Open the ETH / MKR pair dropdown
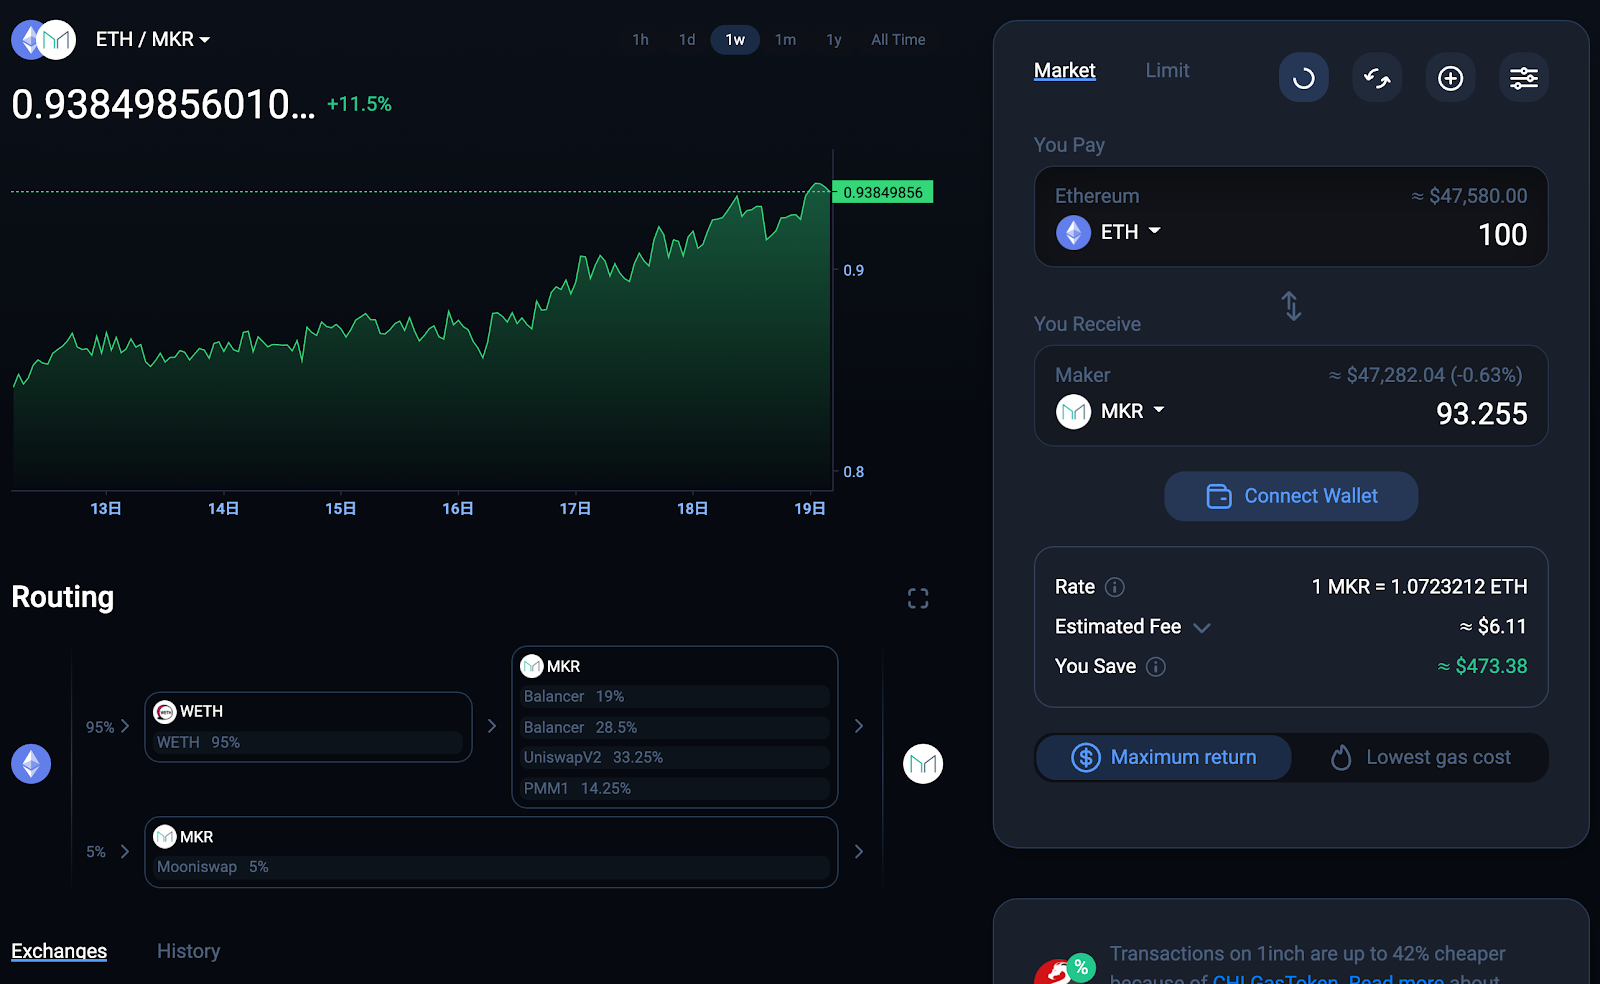This screenshot has width=1600, height=984. click(153, 40)
